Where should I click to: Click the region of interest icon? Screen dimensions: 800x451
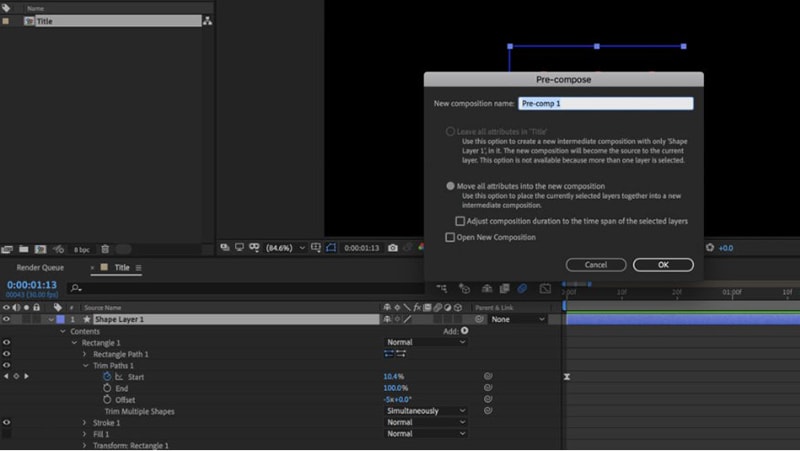coord(316,247)
